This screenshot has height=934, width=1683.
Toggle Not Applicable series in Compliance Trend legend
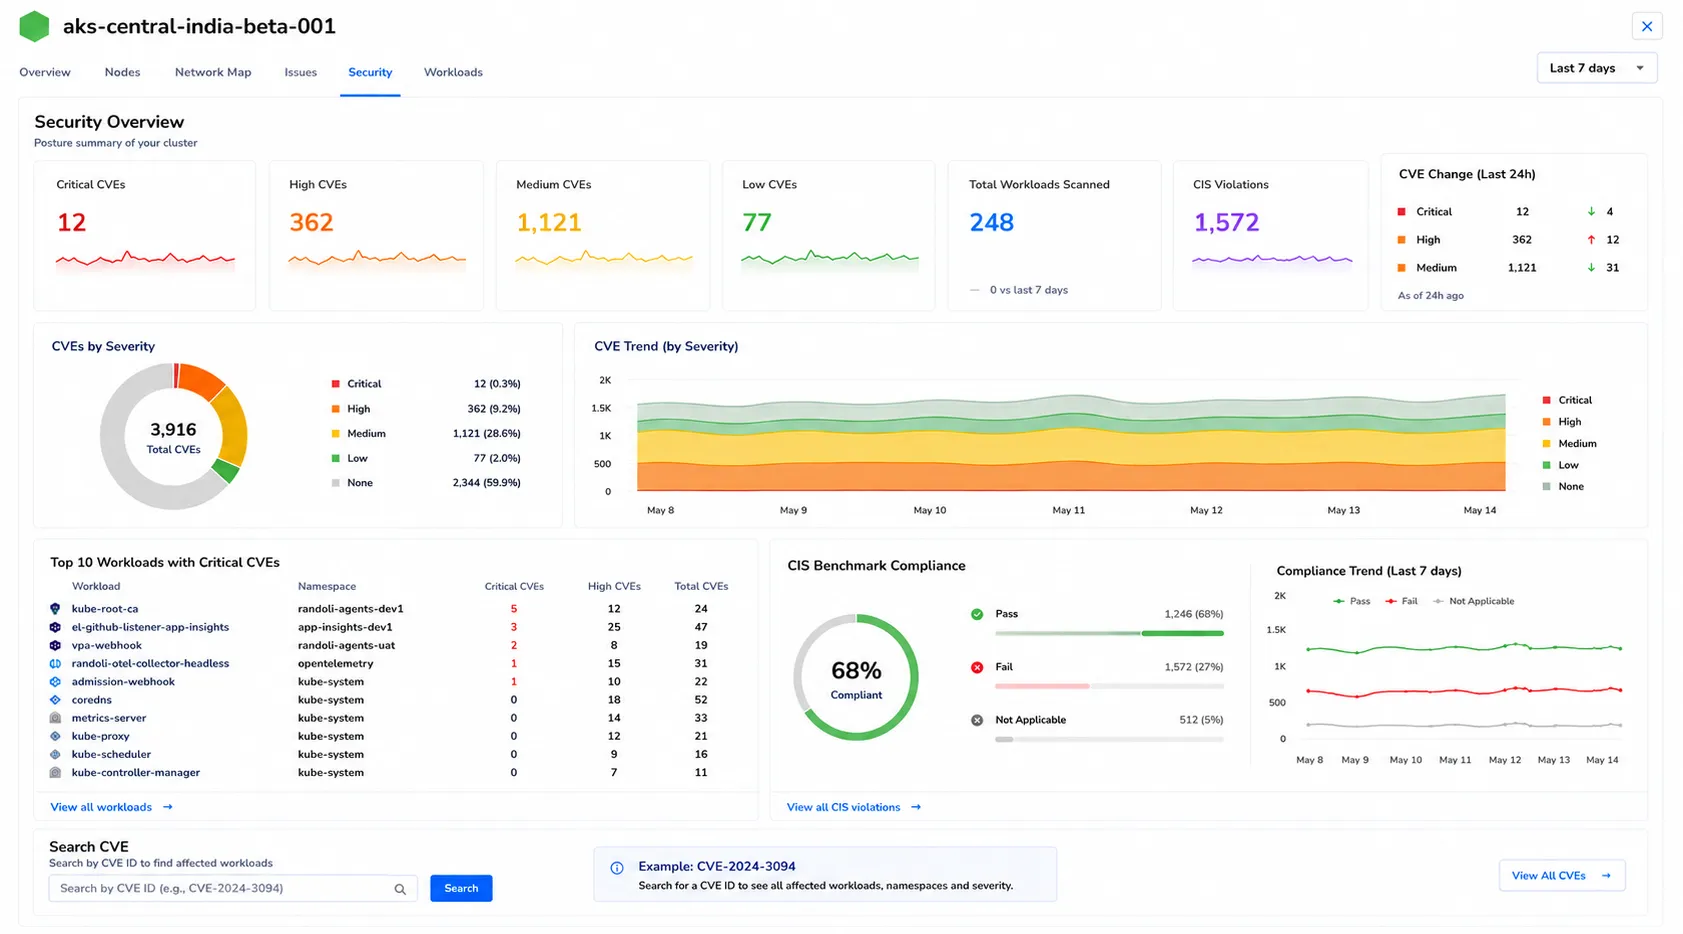(1474, 601)
